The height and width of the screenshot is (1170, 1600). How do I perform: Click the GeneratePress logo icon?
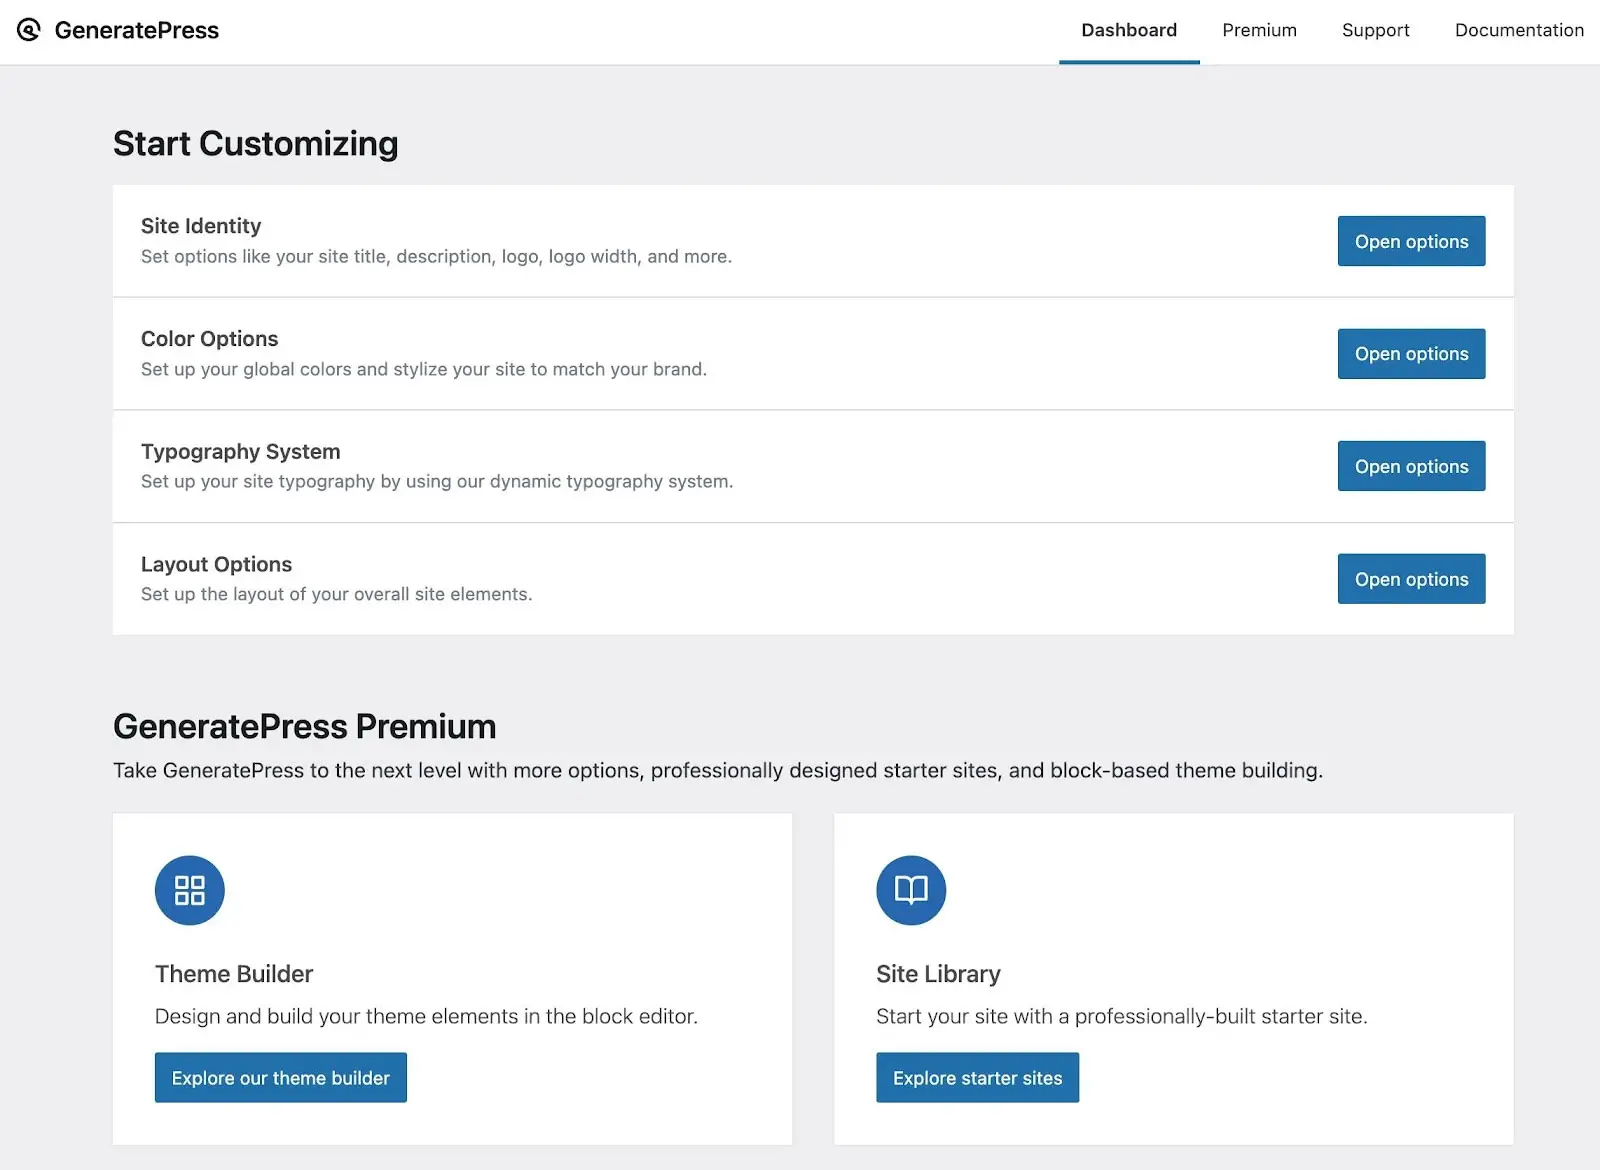coord(29,30)
